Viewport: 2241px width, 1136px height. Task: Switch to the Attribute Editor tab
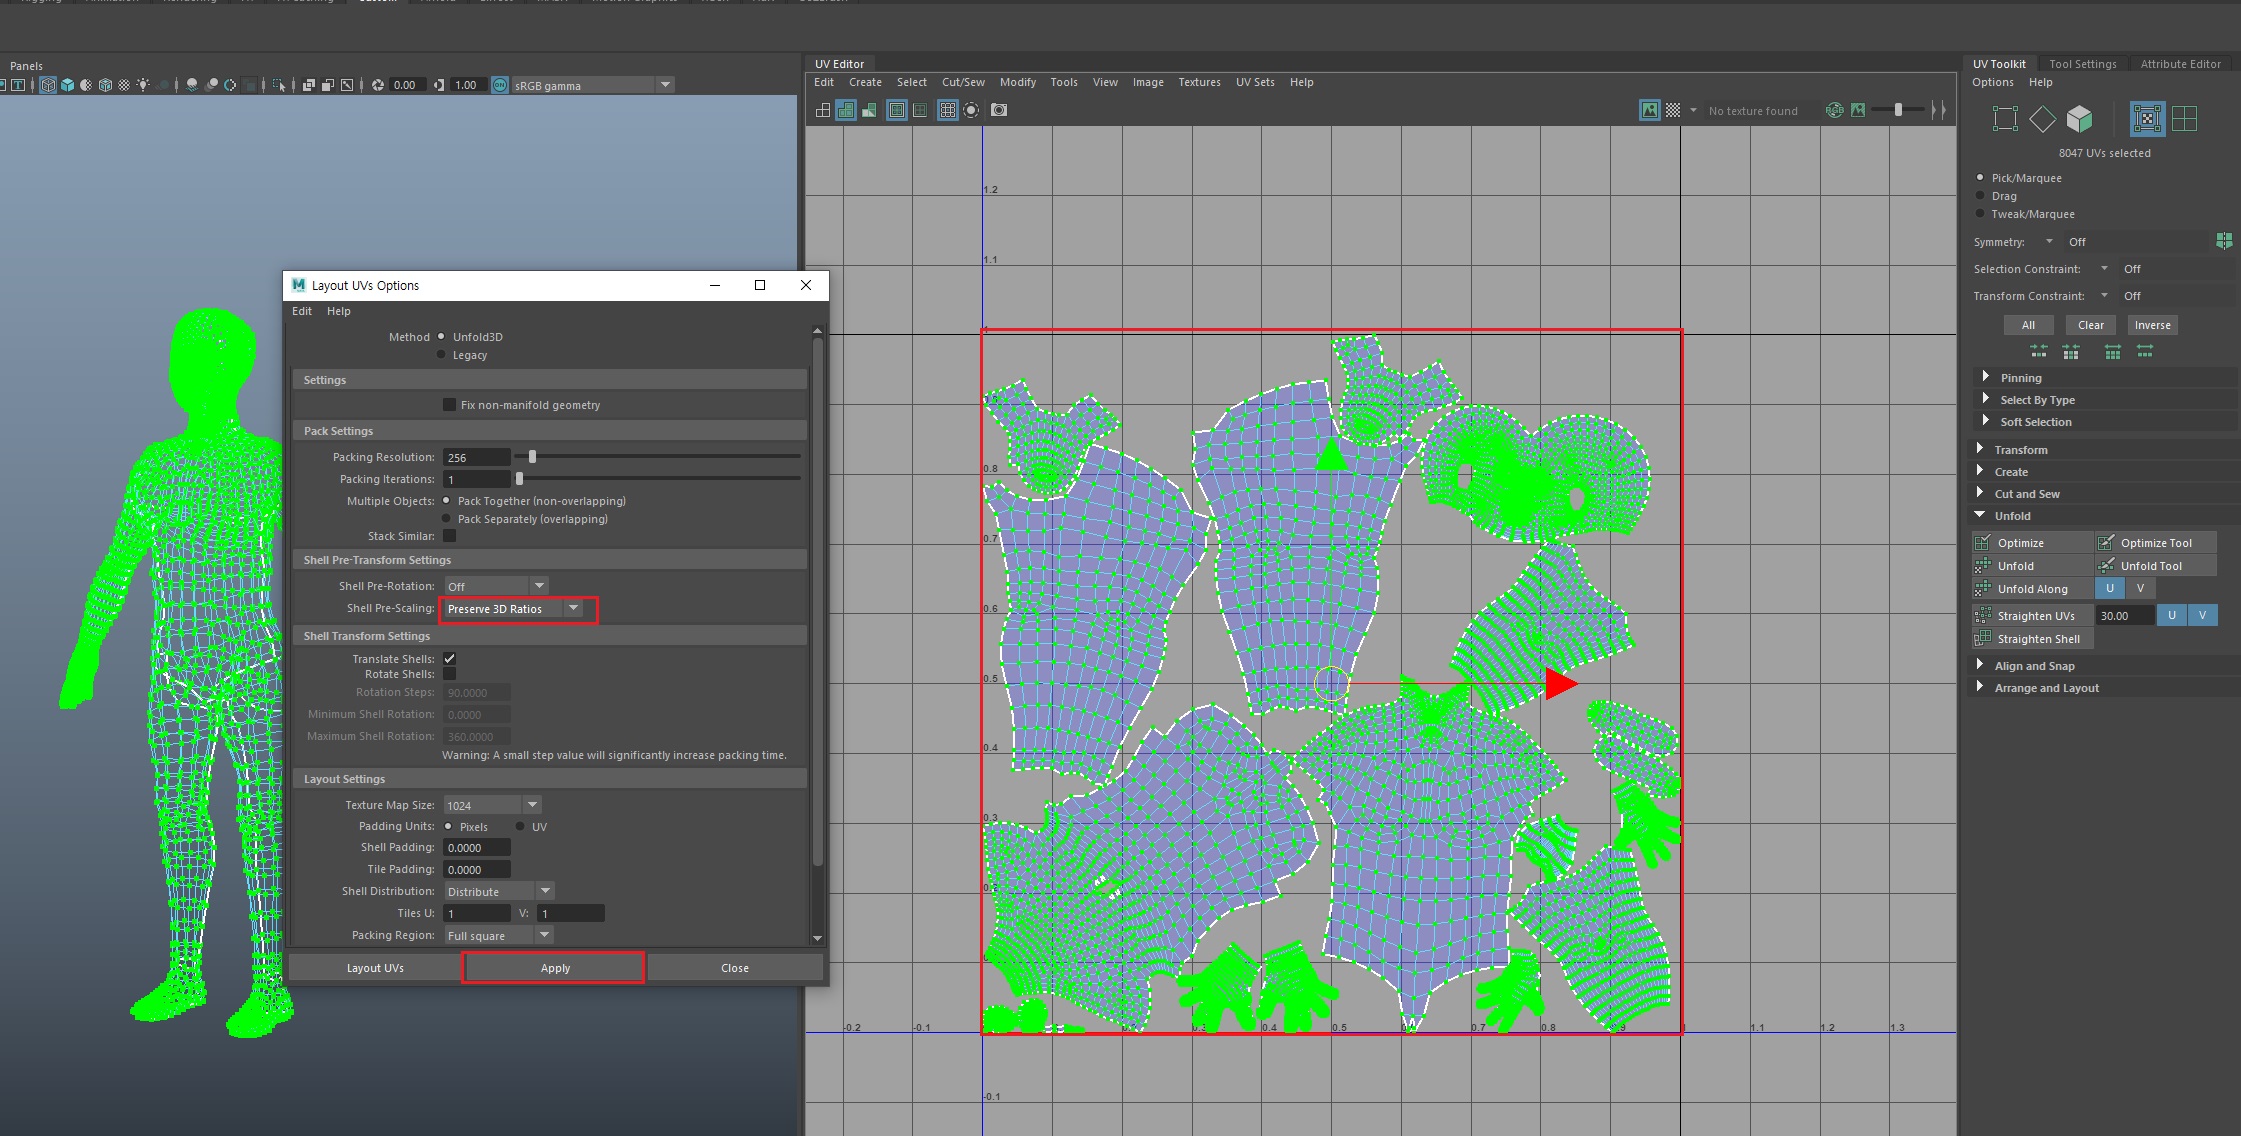tap(2180, 64)
